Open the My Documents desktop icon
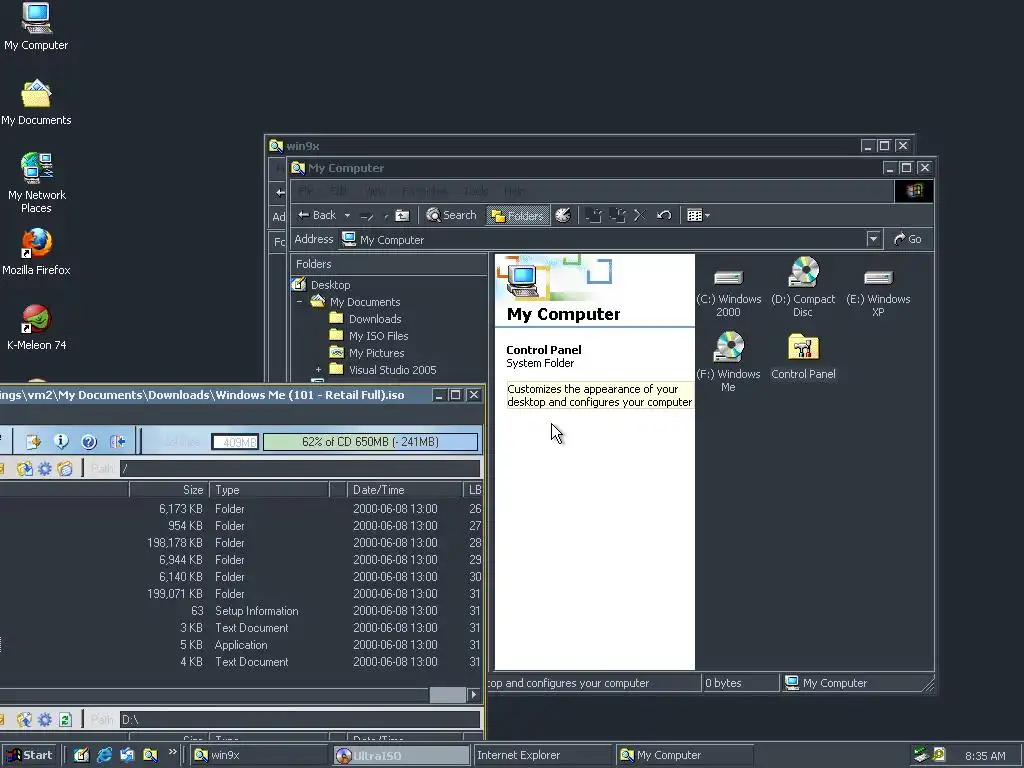The image size is (1024, 768). (36, 103)
